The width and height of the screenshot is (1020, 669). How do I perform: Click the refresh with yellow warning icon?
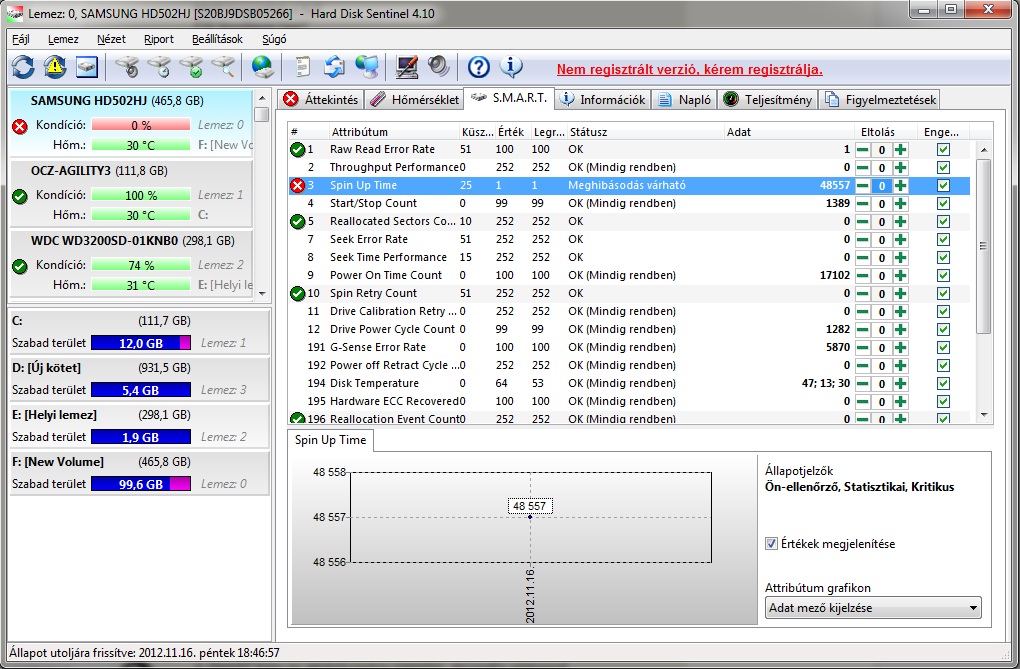click(55, 67)
